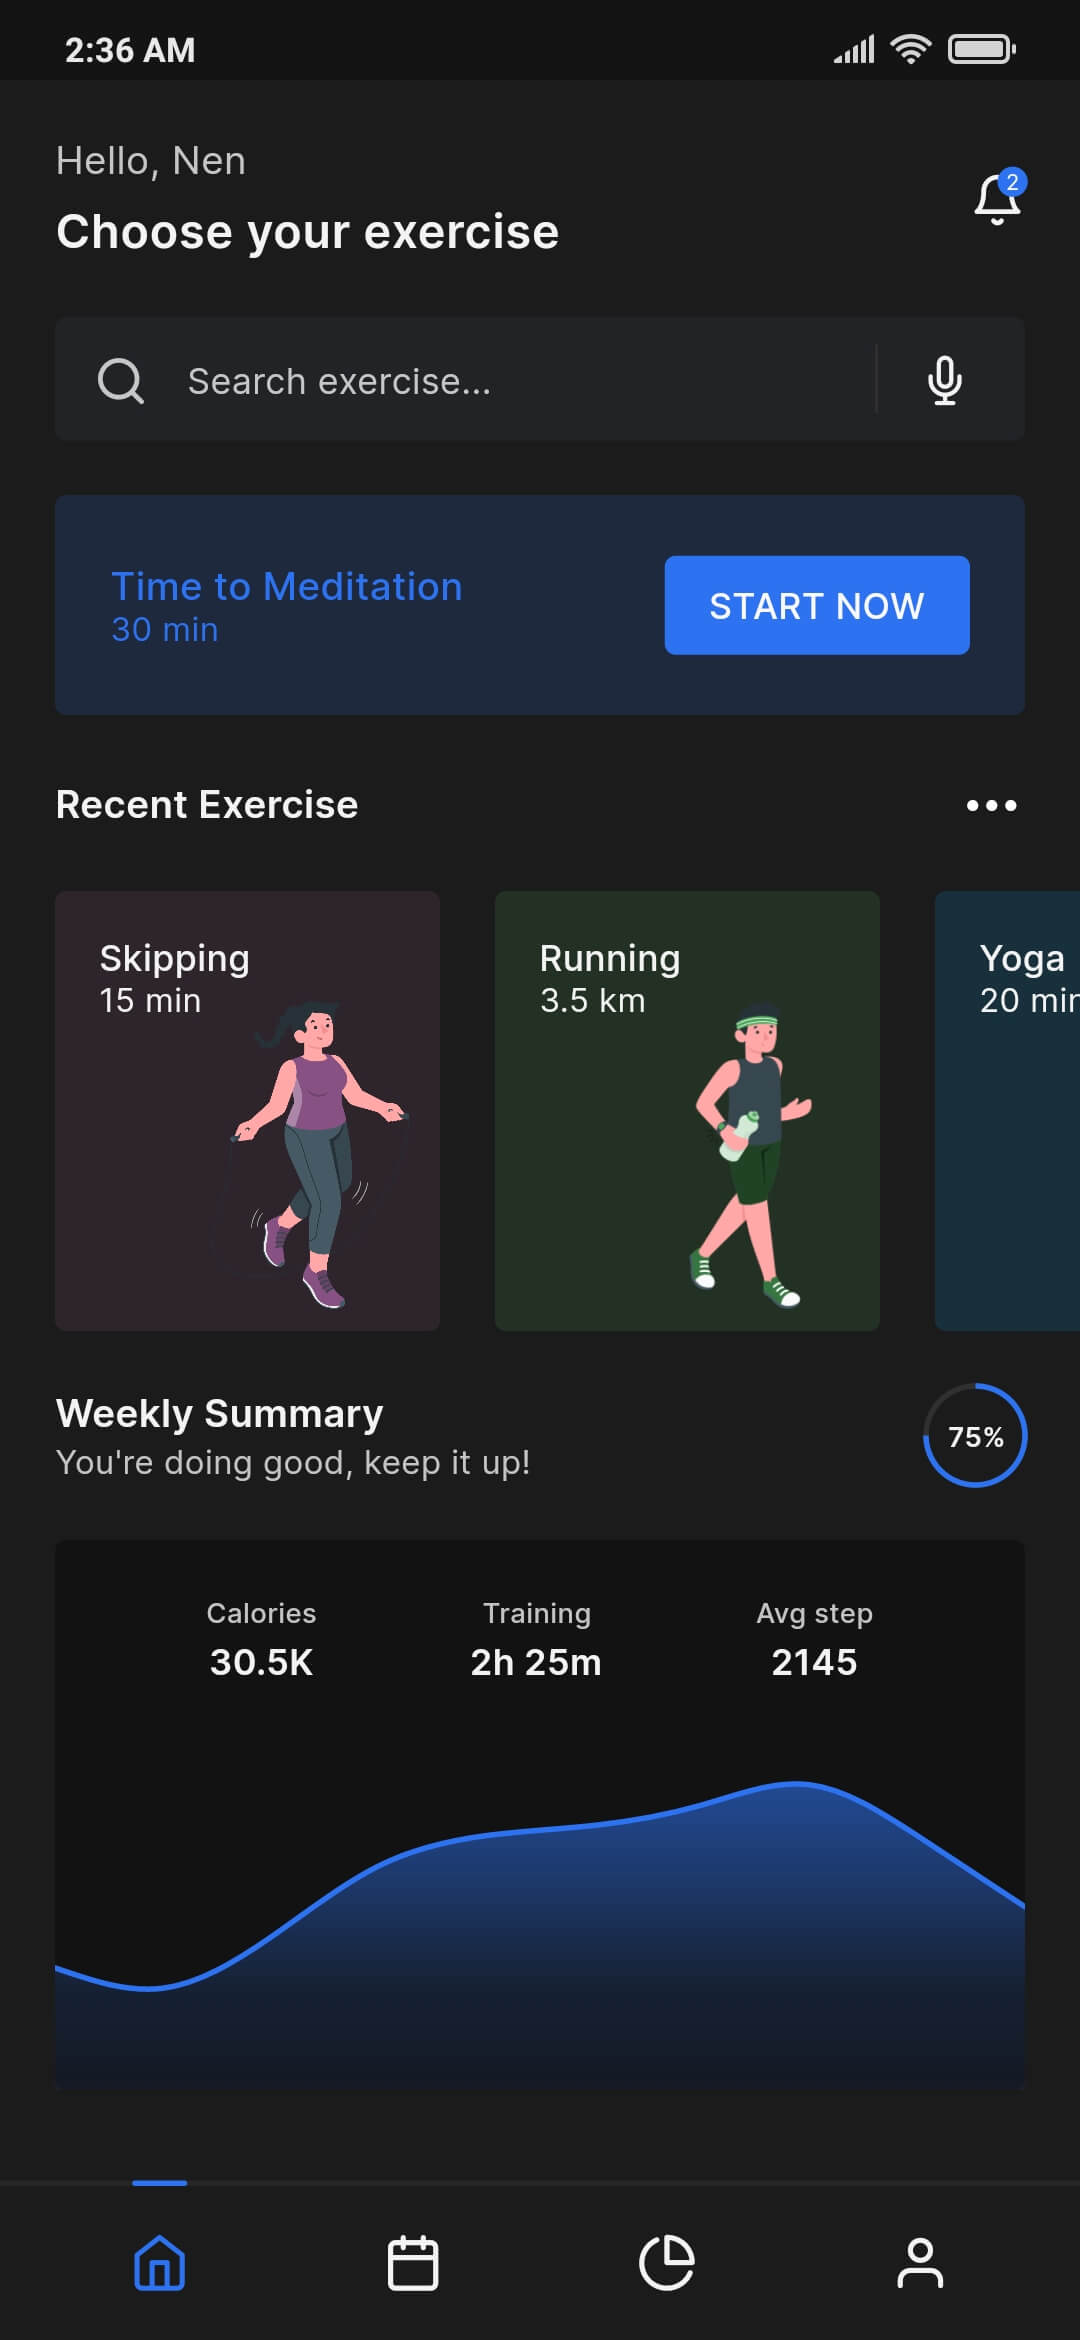Select the Calories 30.5K stat
1080x2340 pixels.
tap(261, 1639)
